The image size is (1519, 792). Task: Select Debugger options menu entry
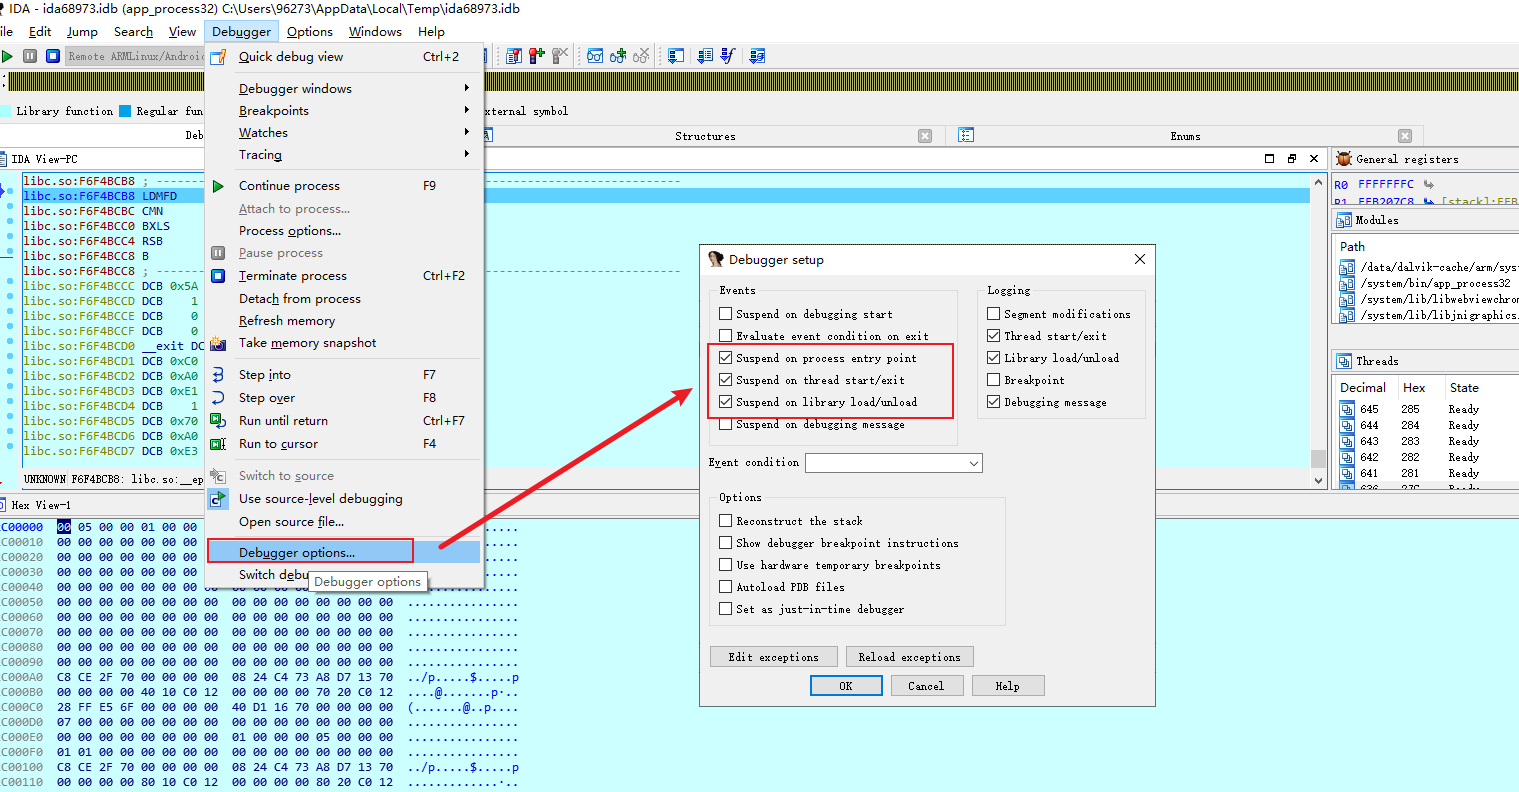(344, 552)
